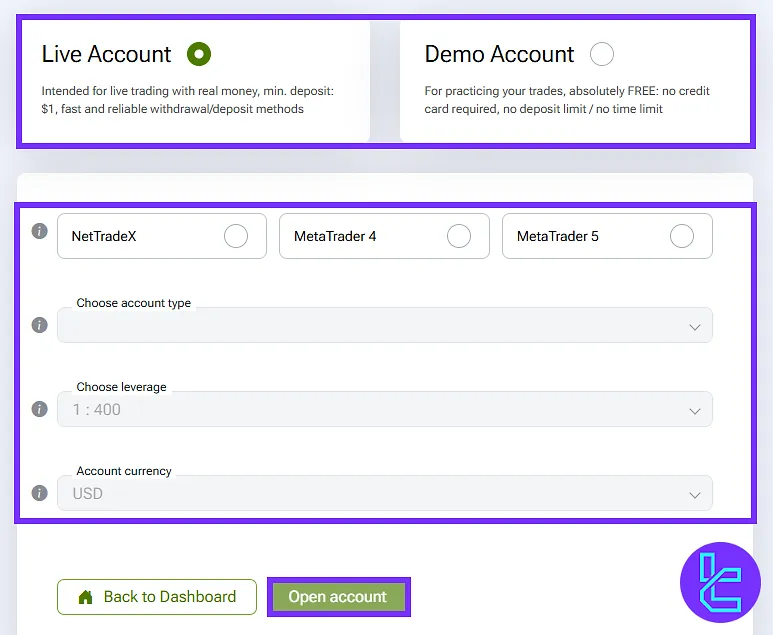
Task: Click the MetaTrader 5 label
Action: point(558,236)
